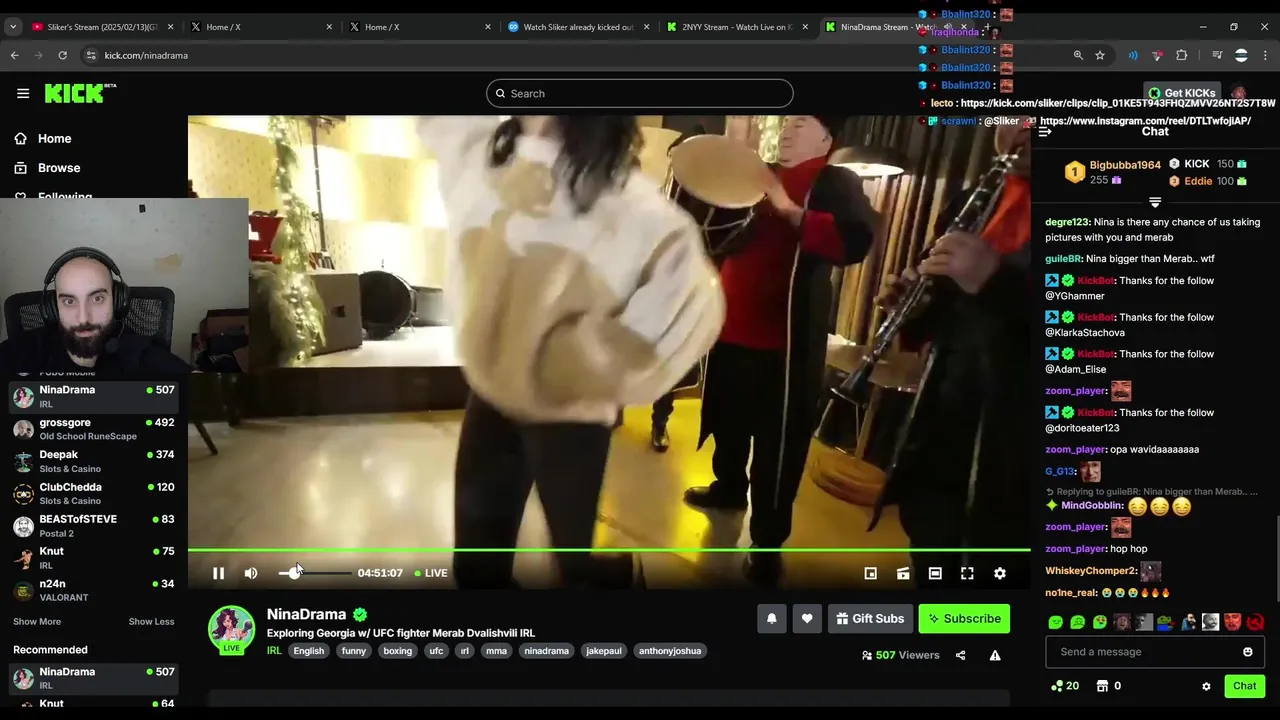This screenshot has height=720, width=1280.
Task: Toggle stream notifications bell
Action: [772, 619]
